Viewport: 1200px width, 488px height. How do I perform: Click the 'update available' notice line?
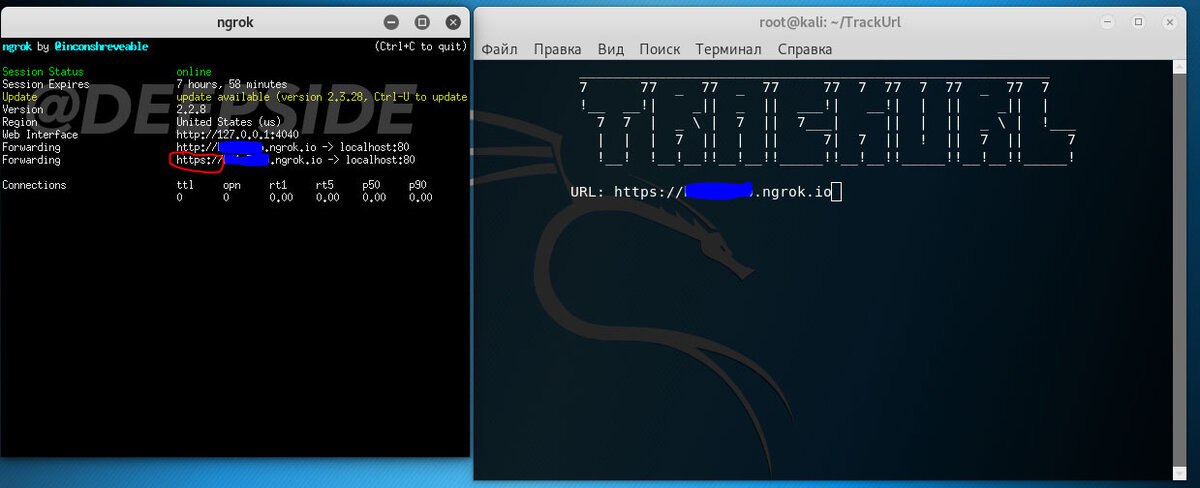pos(322,97)
